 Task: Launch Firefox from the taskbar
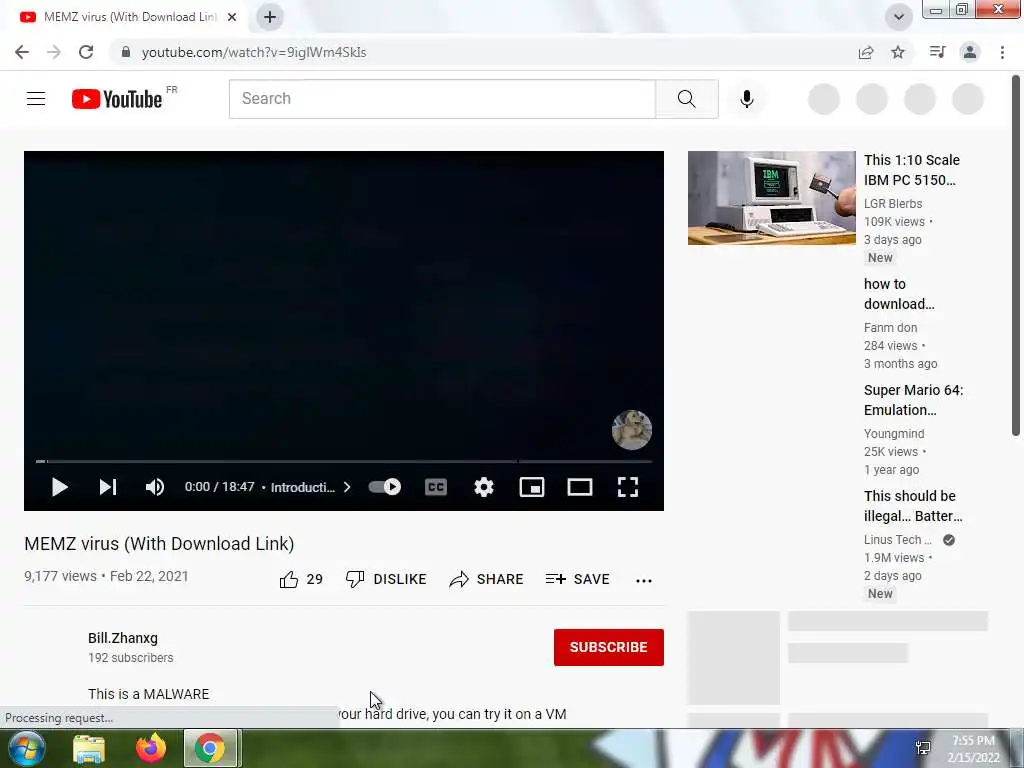click(x=151, y=748)
